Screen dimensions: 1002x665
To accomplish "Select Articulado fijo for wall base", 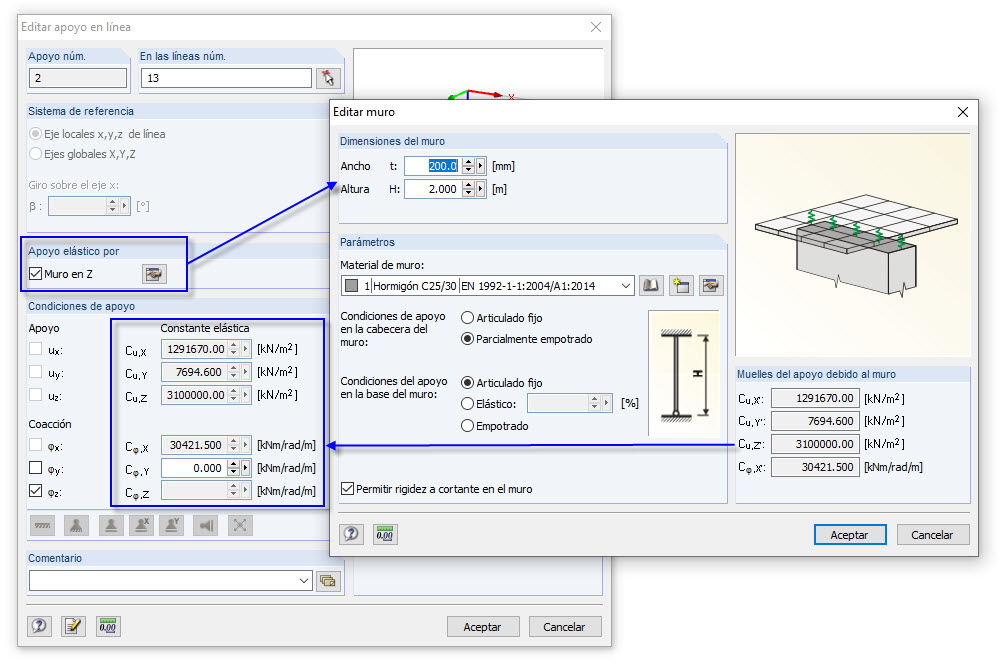I will tap(467, 383).
